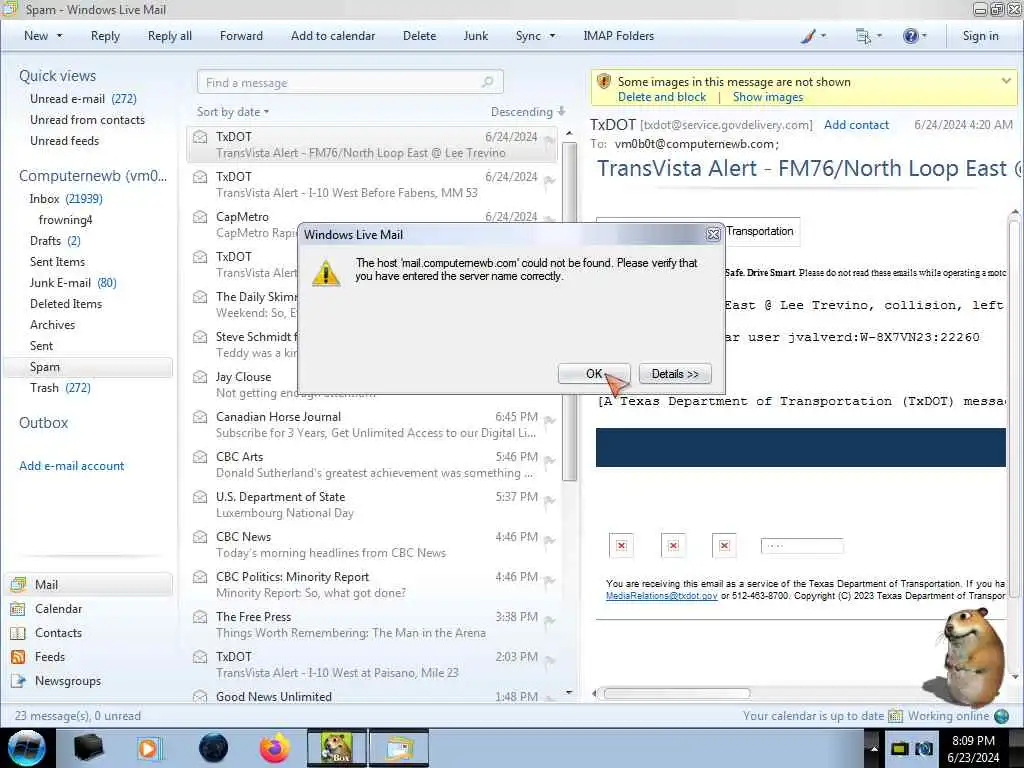Flag the Canadian Horse Journal message
Screen dimensions: 1024x768
click(x=549, y=421)
